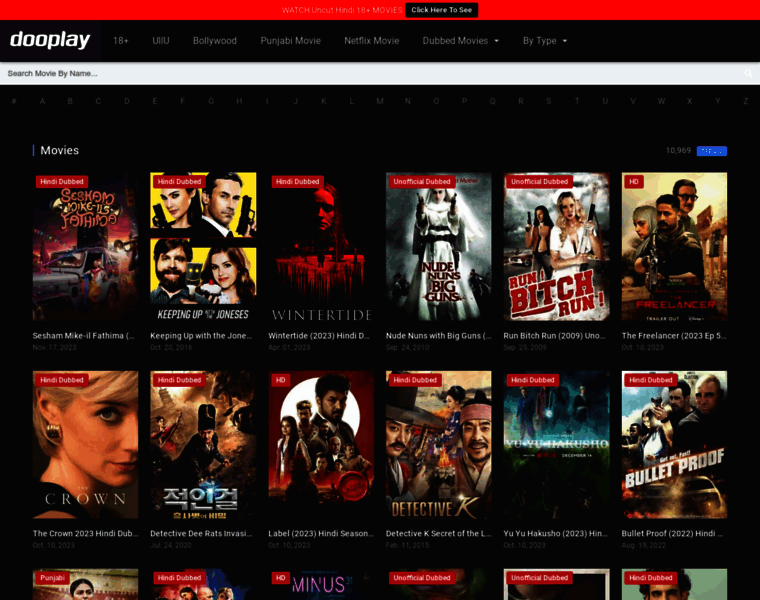Open the Sesham Mike-il Fathima poster
The width and height of the screenshot is (760, 600).
[x=85, y=247]
